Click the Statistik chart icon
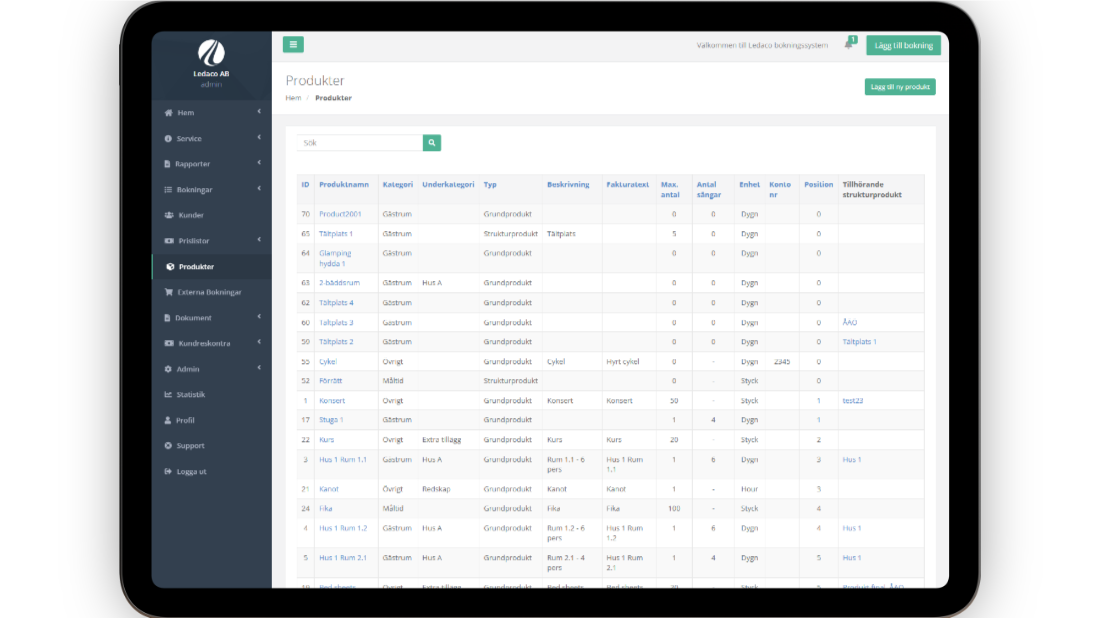Screen dimensions: 1100x618 click(169, 395)
